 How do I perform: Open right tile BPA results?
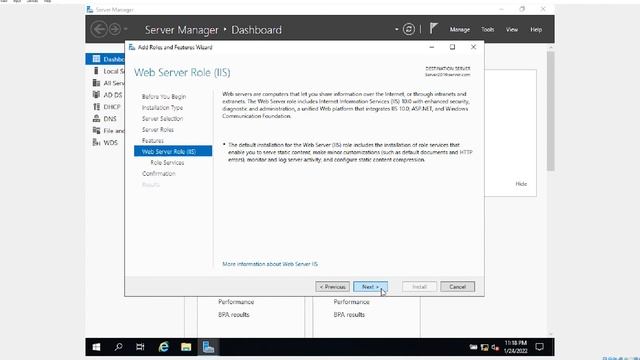(x=349, y=315)
